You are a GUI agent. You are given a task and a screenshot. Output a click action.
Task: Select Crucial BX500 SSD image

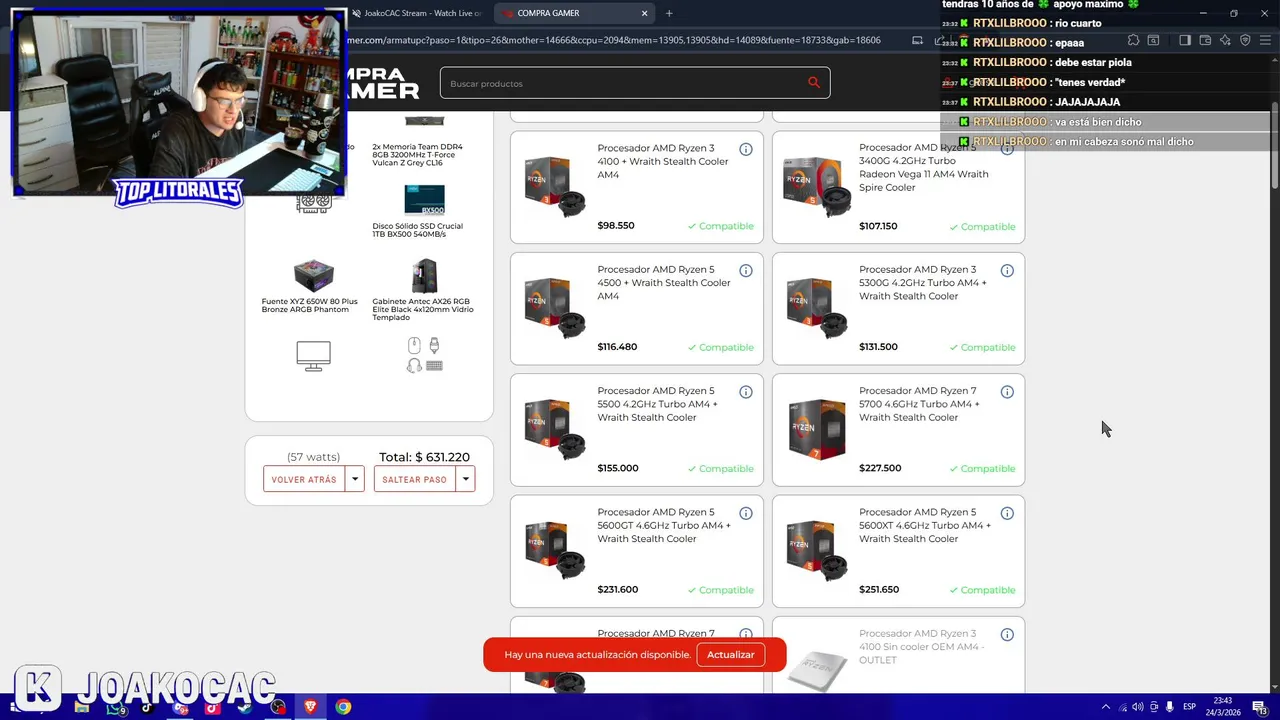pyautogui.click(x=424, y=199)
